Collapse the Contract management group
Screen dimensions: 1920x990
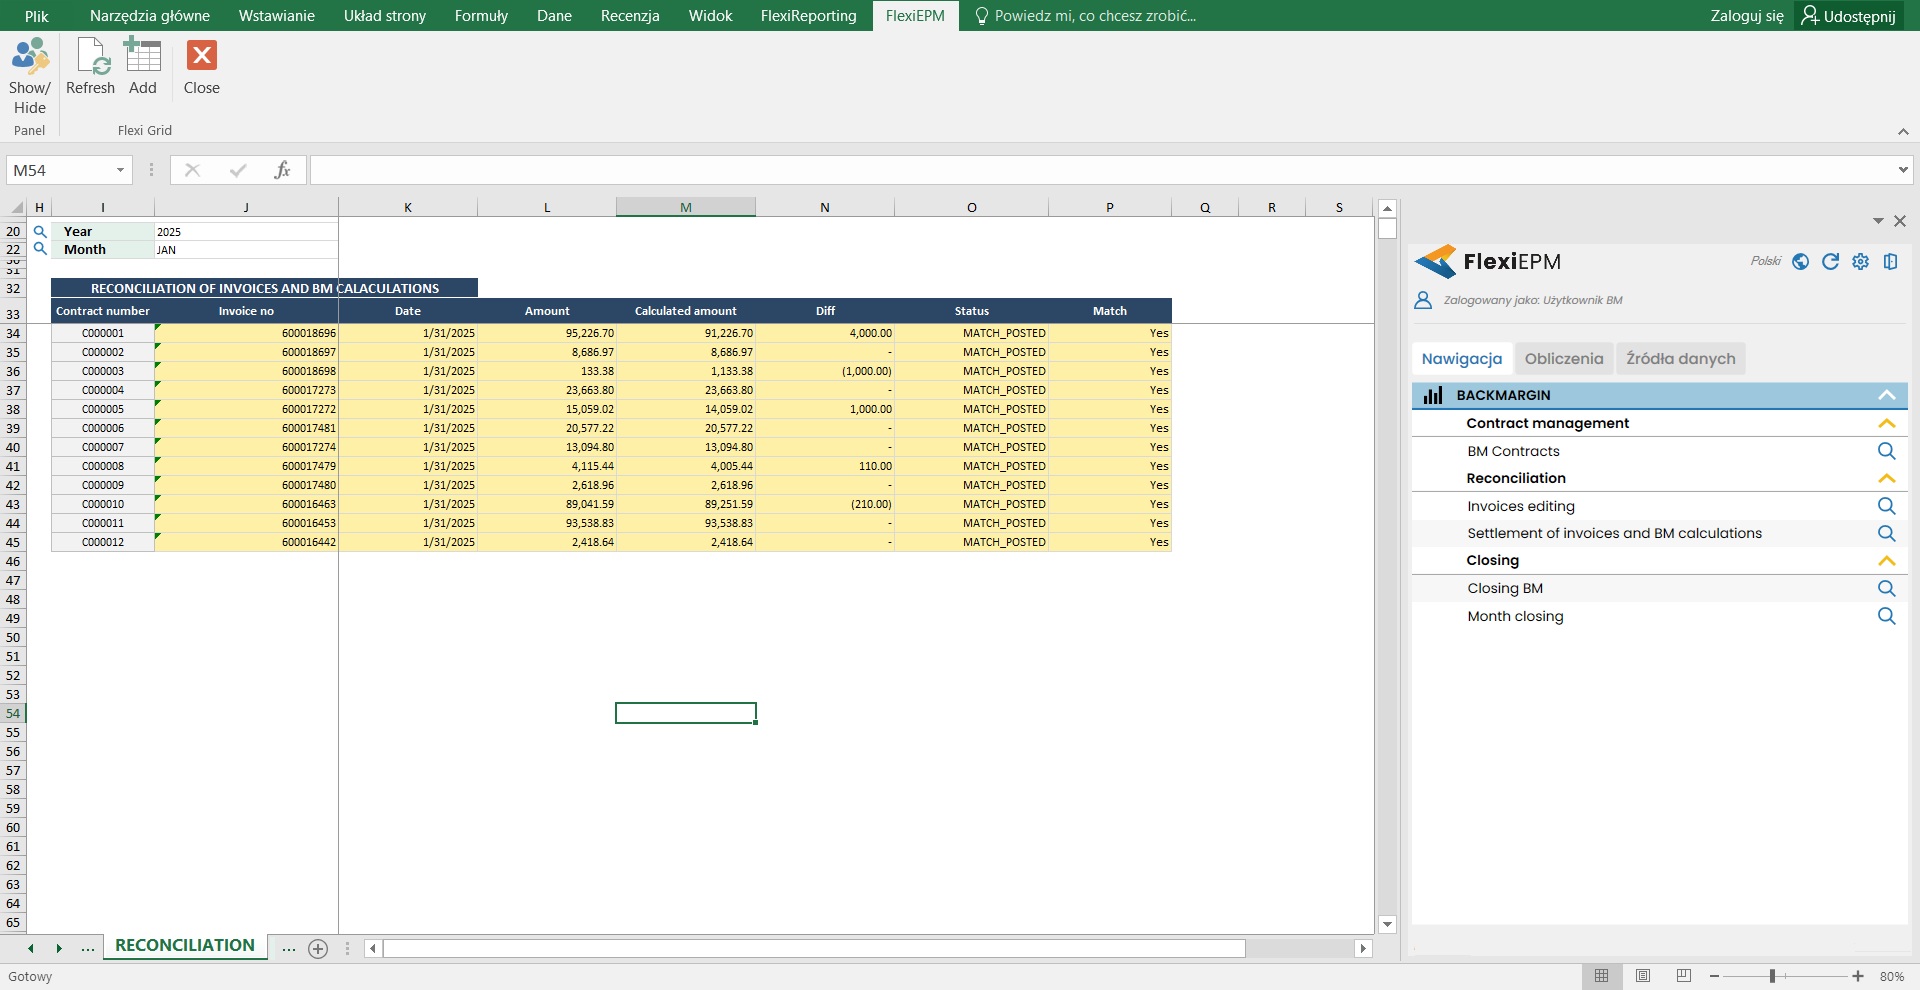point(1886,423)
